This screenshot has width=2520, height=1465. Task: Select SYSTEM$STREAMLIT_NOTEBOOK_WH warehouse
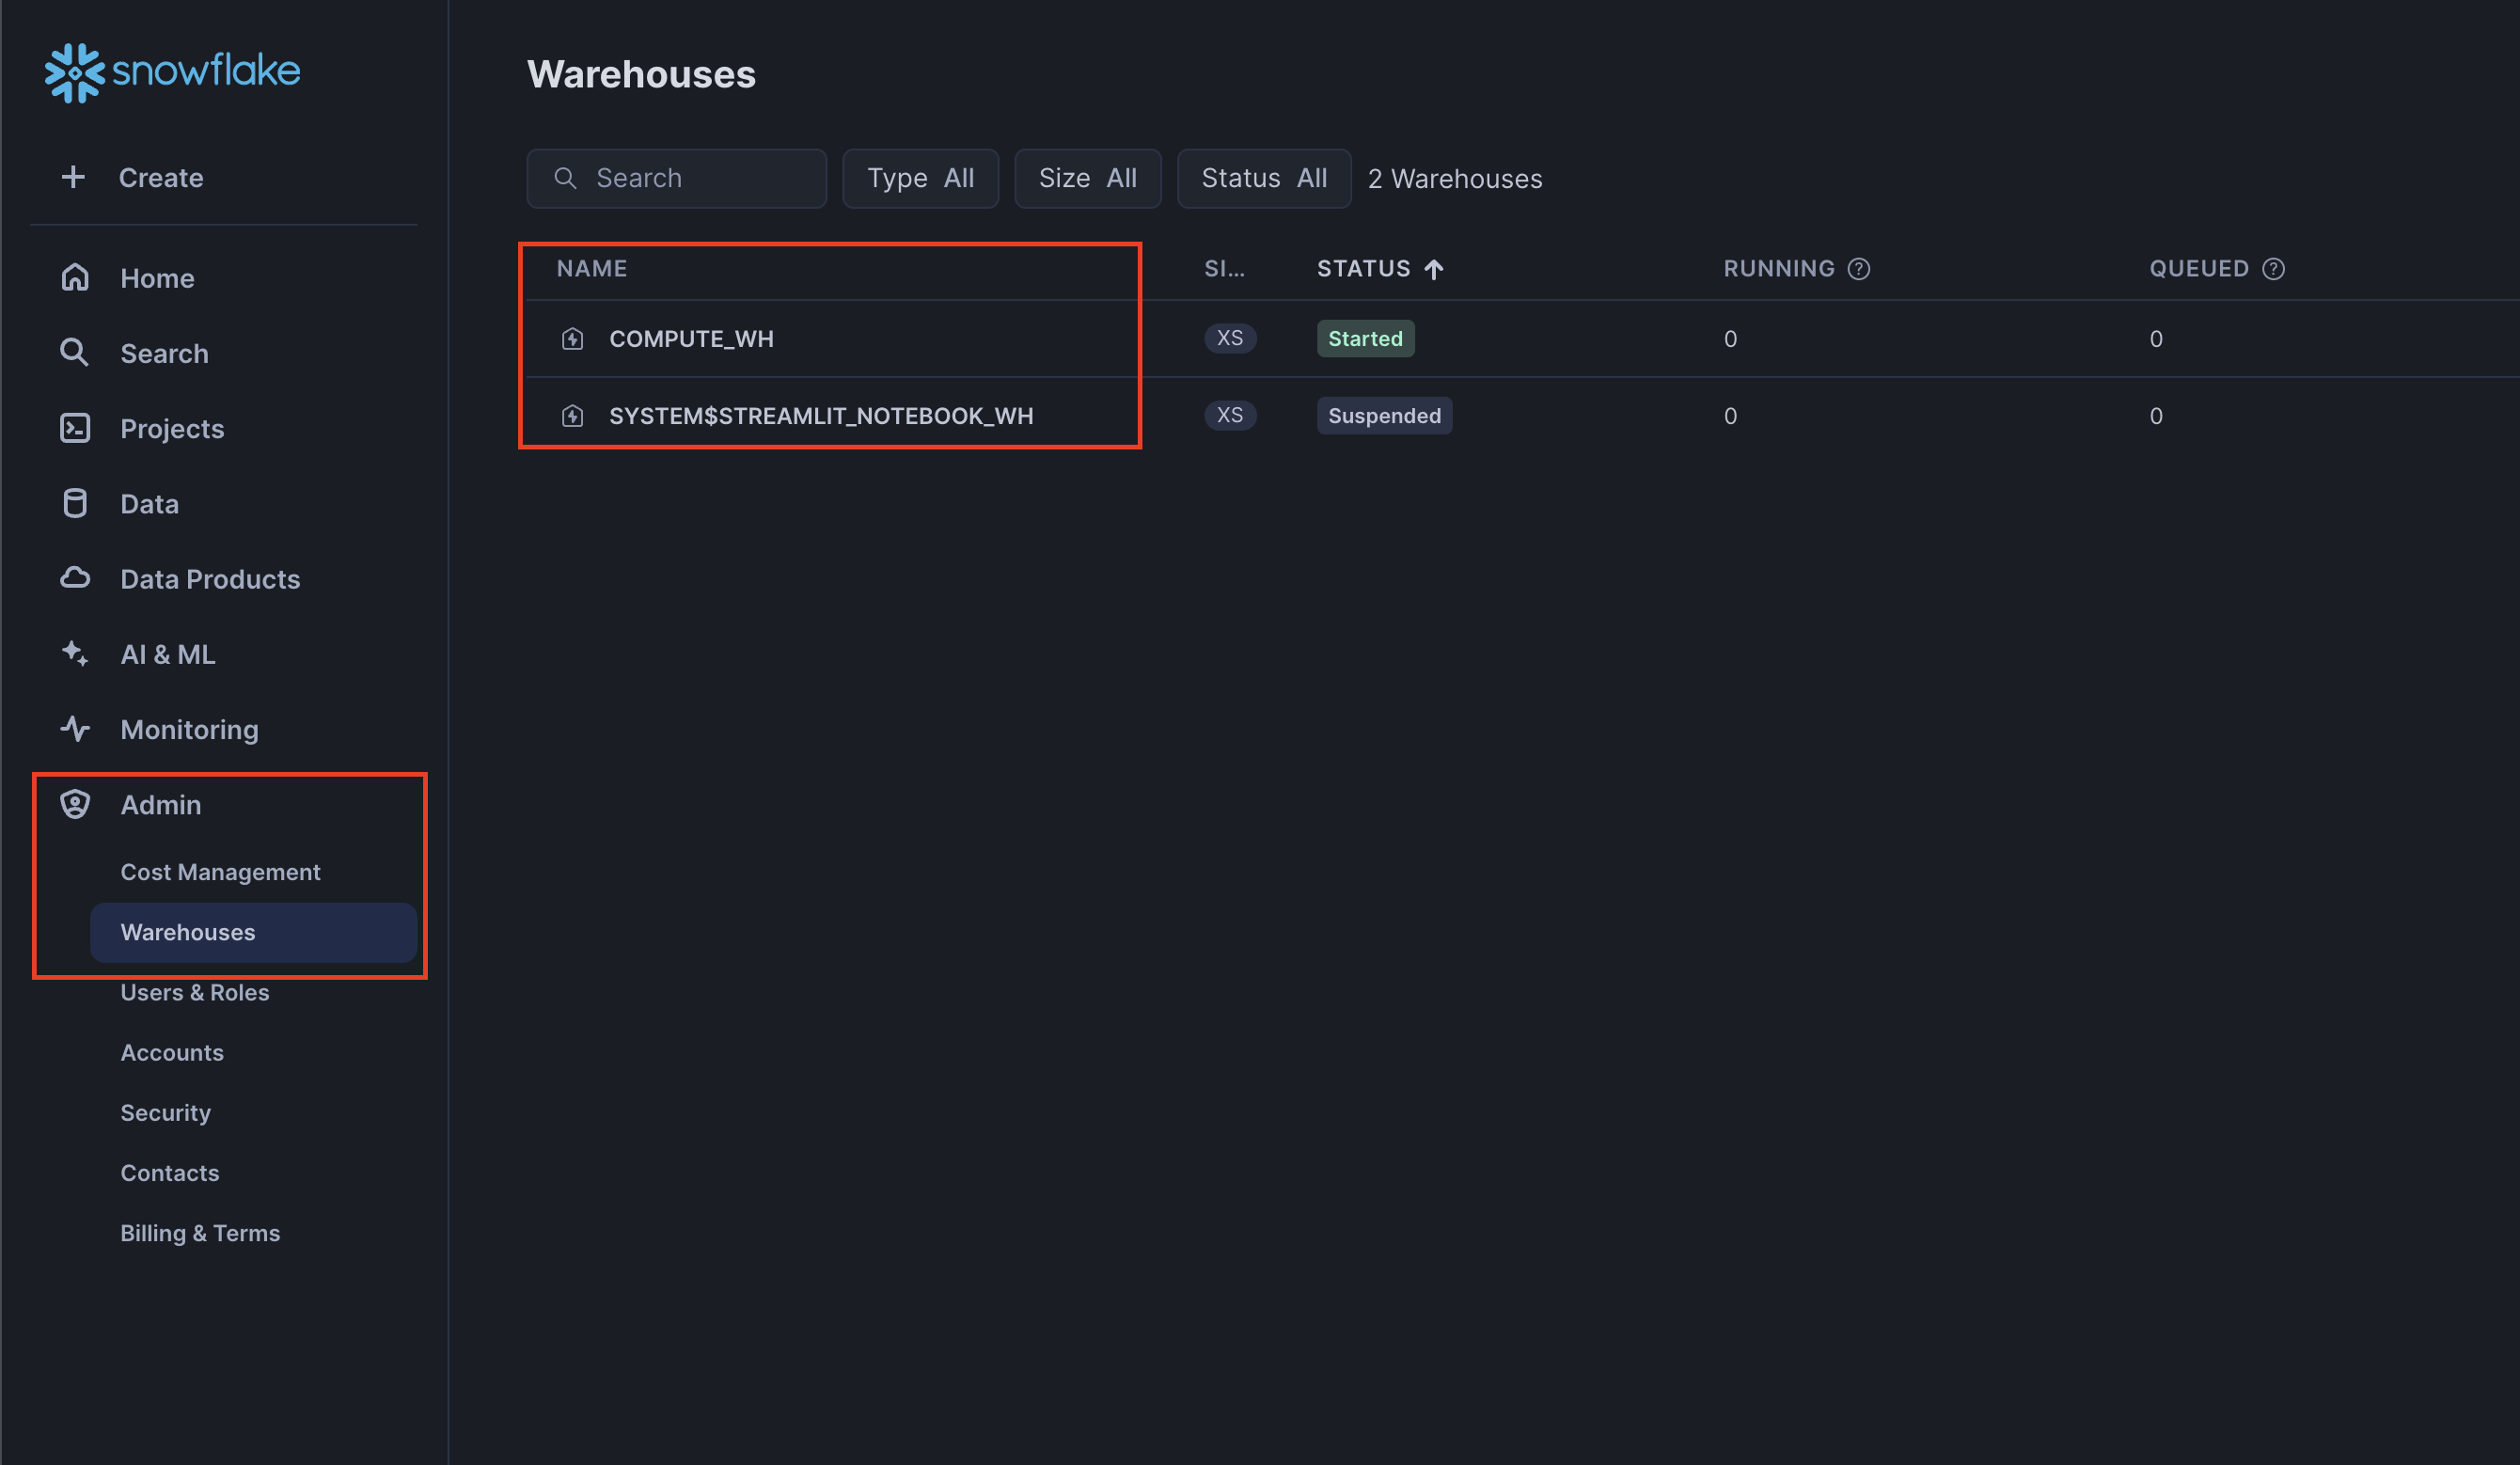[820, 415]
